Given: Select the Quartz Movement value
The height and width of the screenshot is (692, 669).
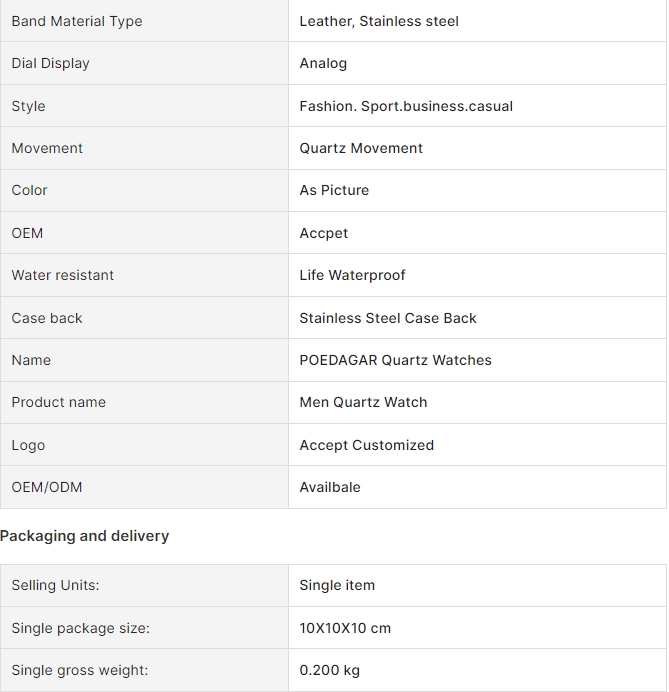Looking at the screenshot, I should (x=361, y=148).
